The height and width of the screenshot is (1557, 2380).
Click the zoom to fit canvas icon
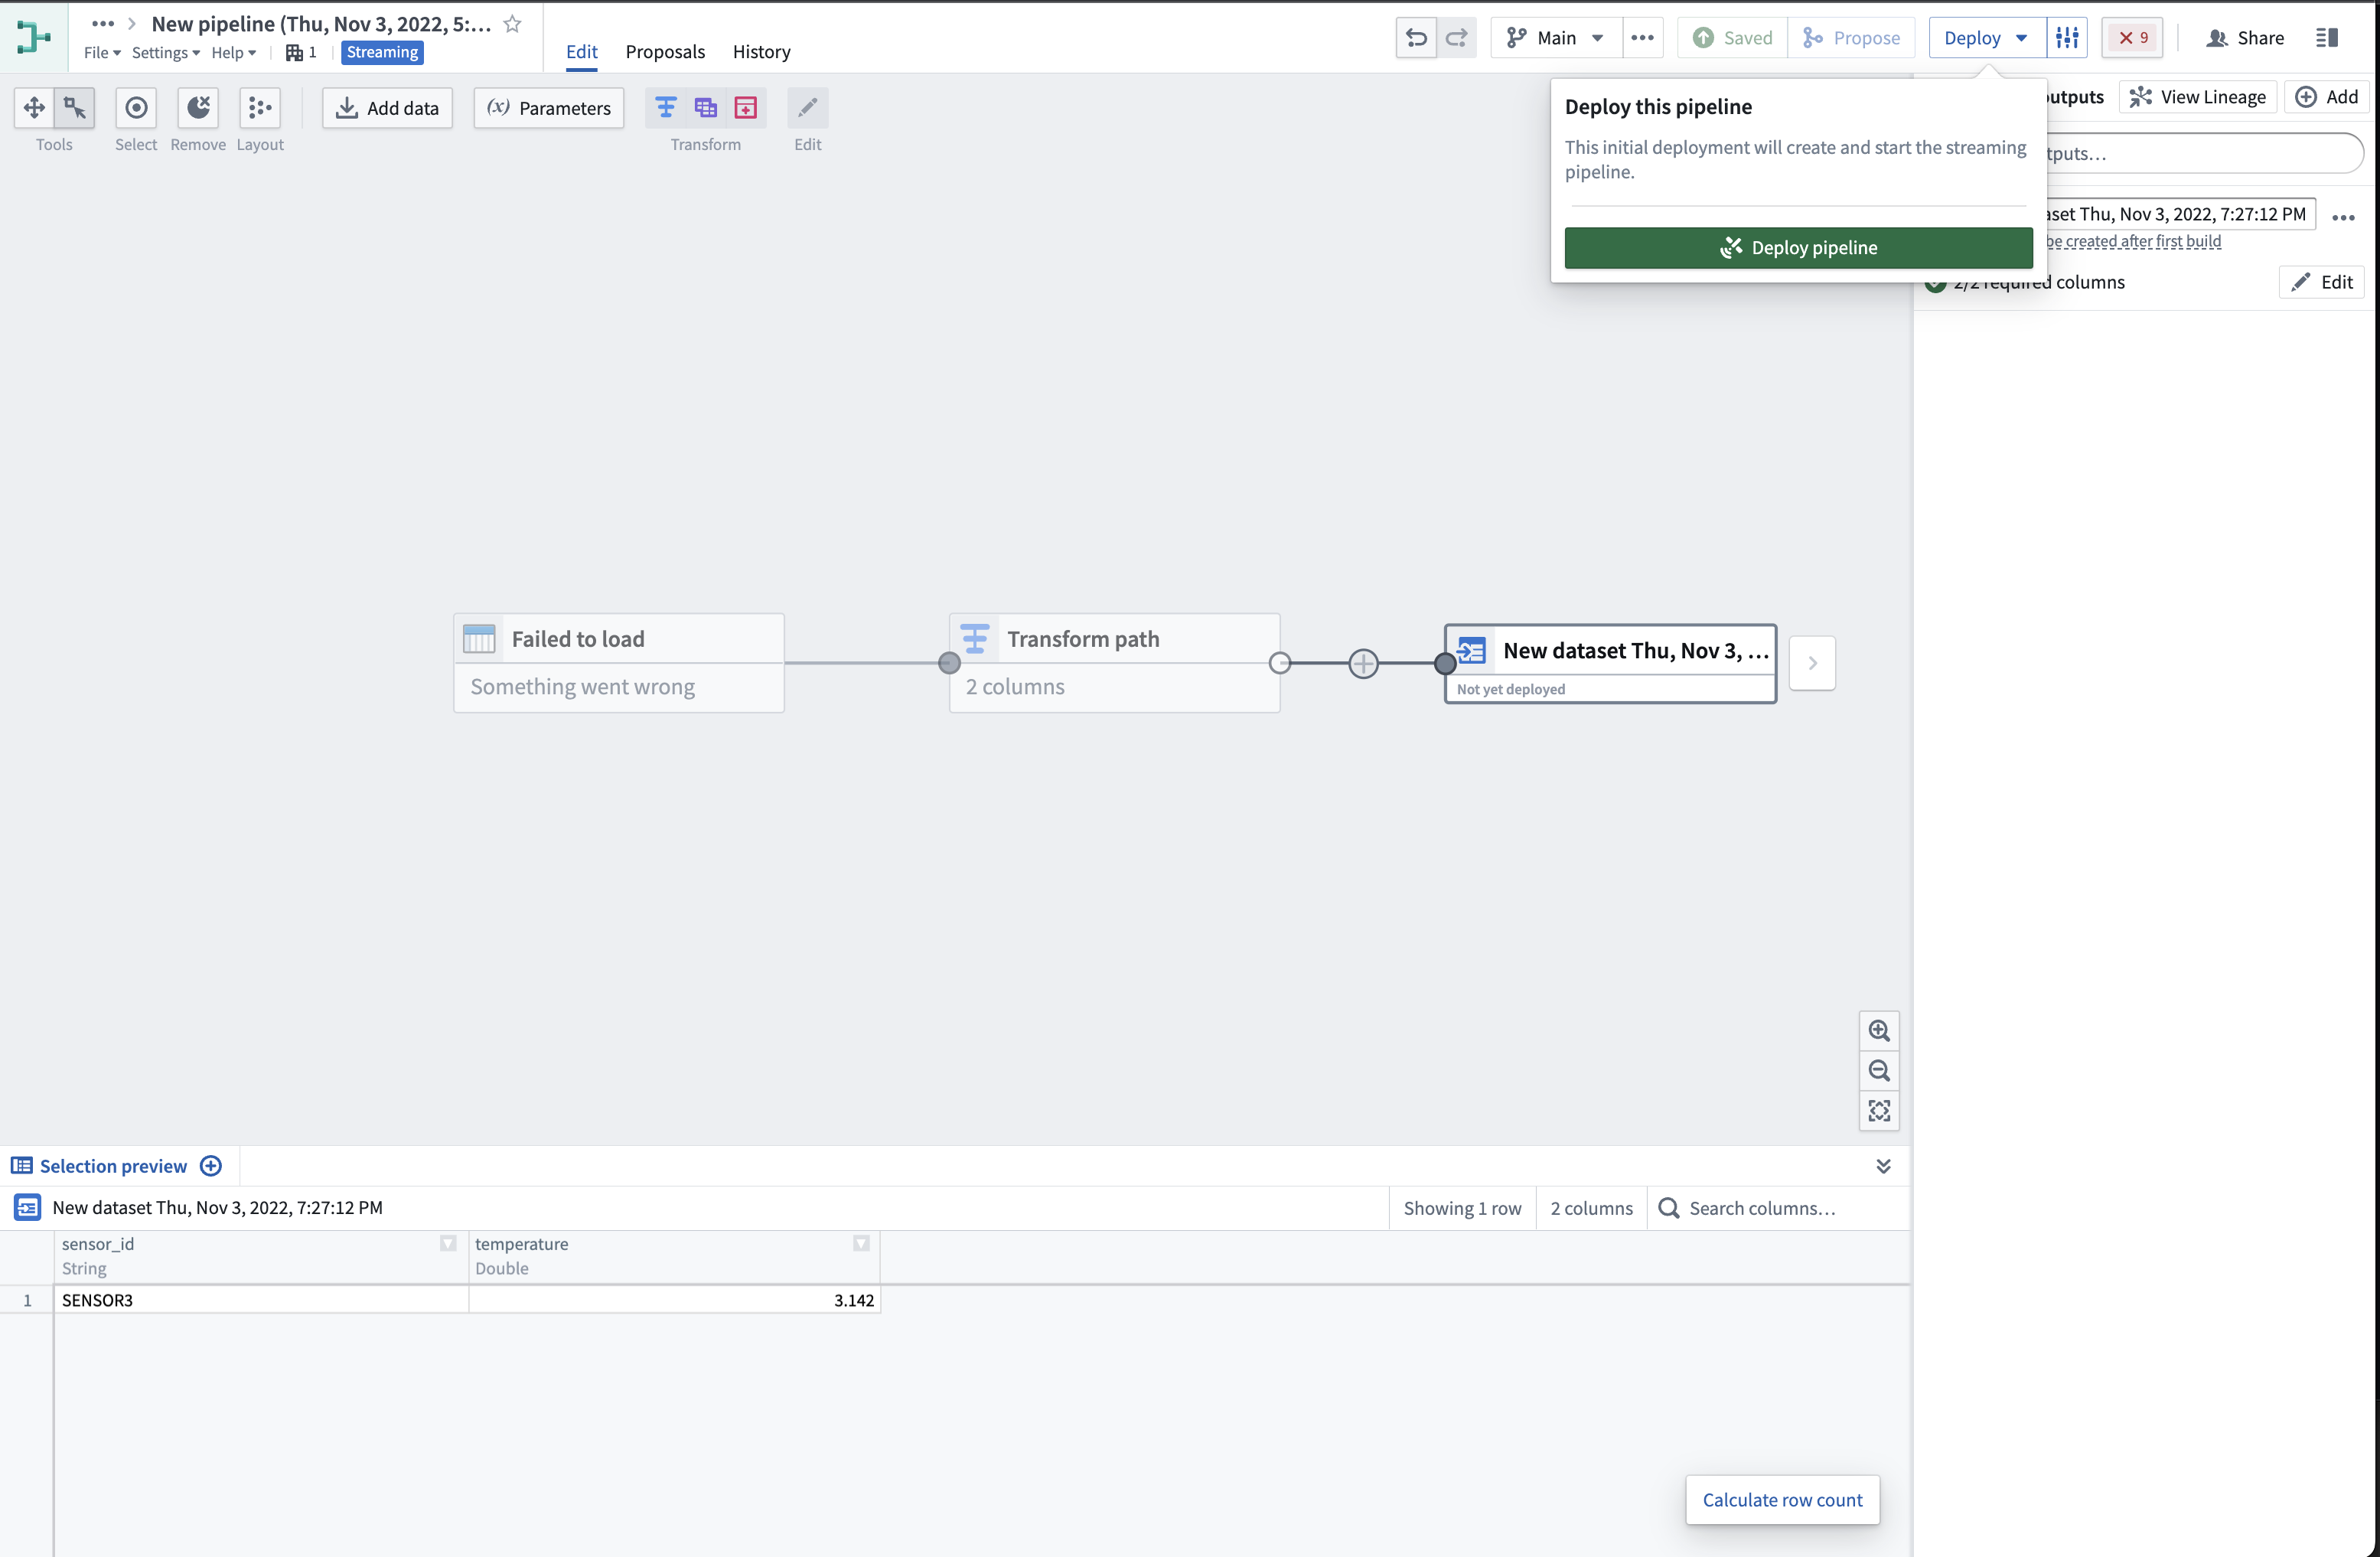click(1879, 1110)
